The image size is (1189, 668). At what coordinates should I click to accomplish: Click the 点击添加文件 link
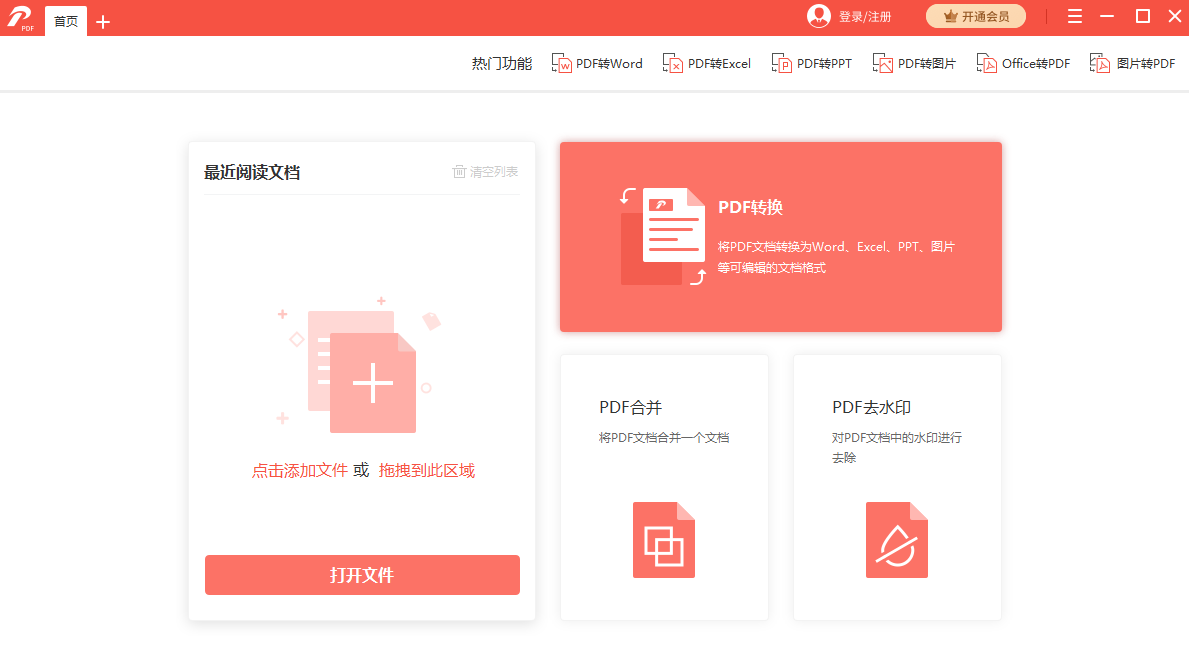click(x=300, y=470)
